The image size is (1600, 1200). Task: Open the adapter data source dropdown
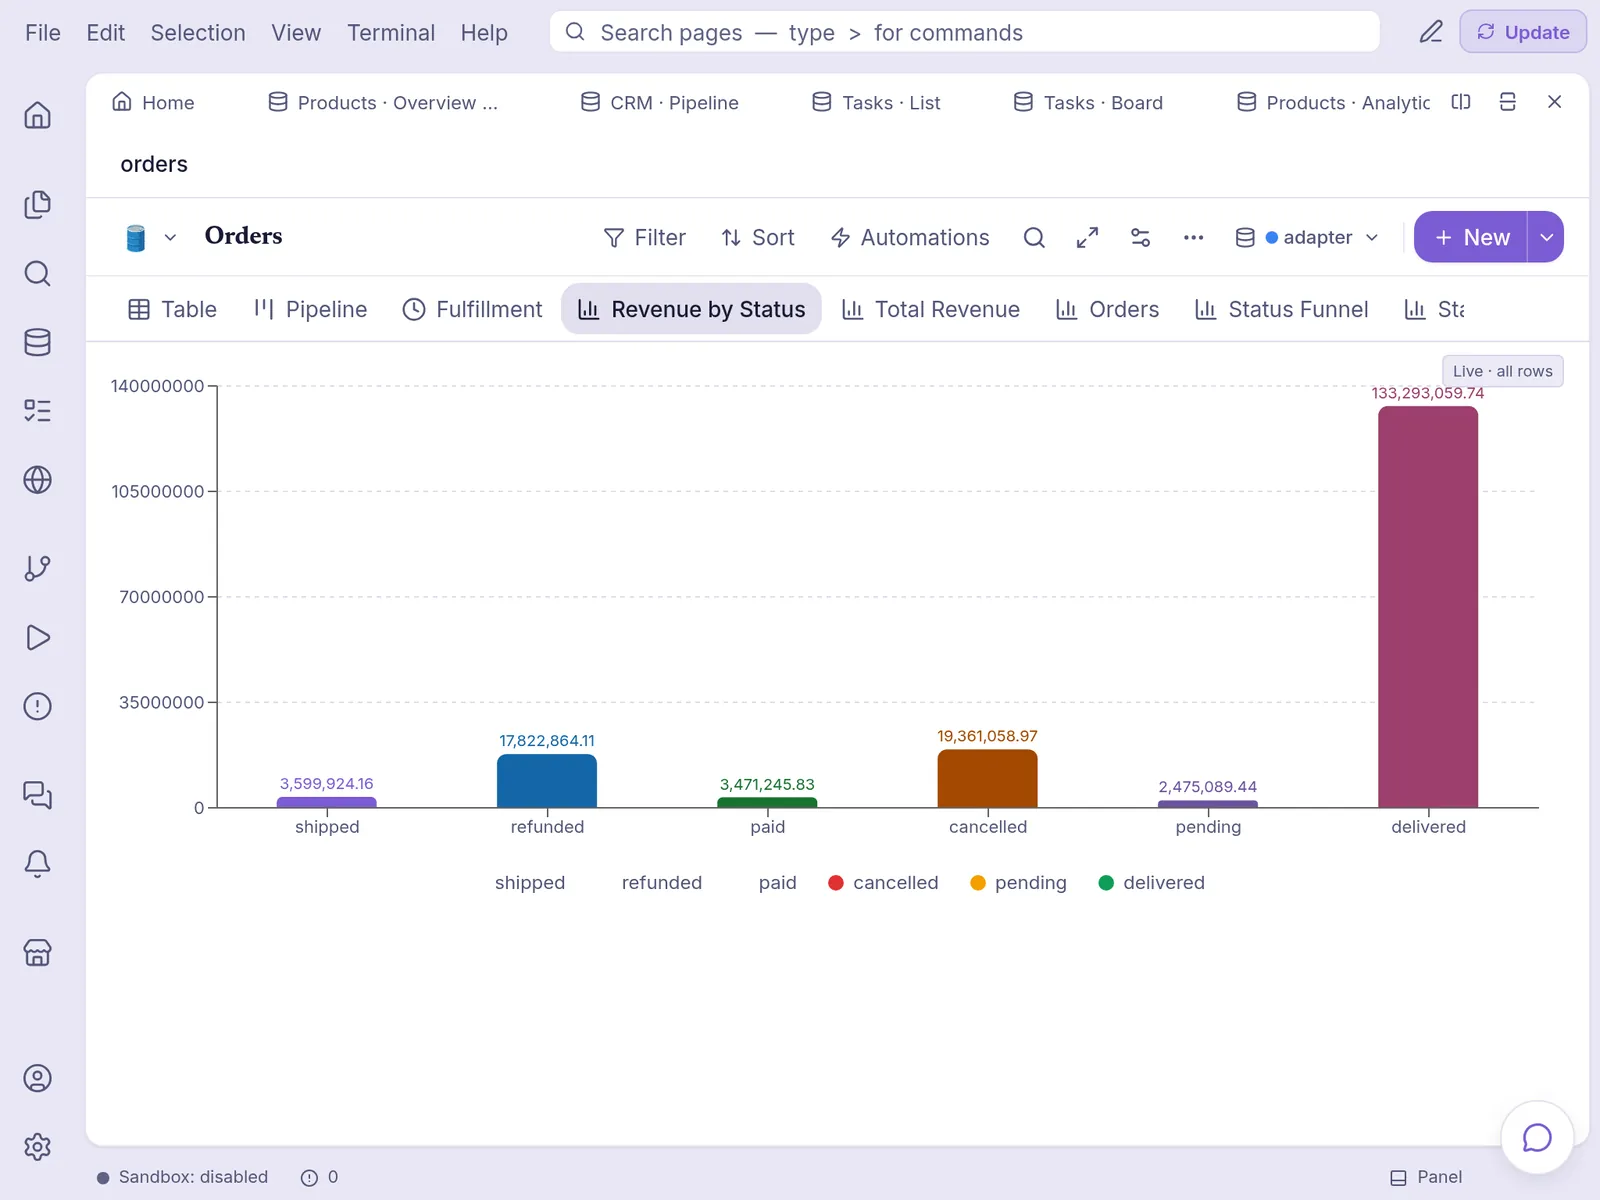[x=1307, y=237]
